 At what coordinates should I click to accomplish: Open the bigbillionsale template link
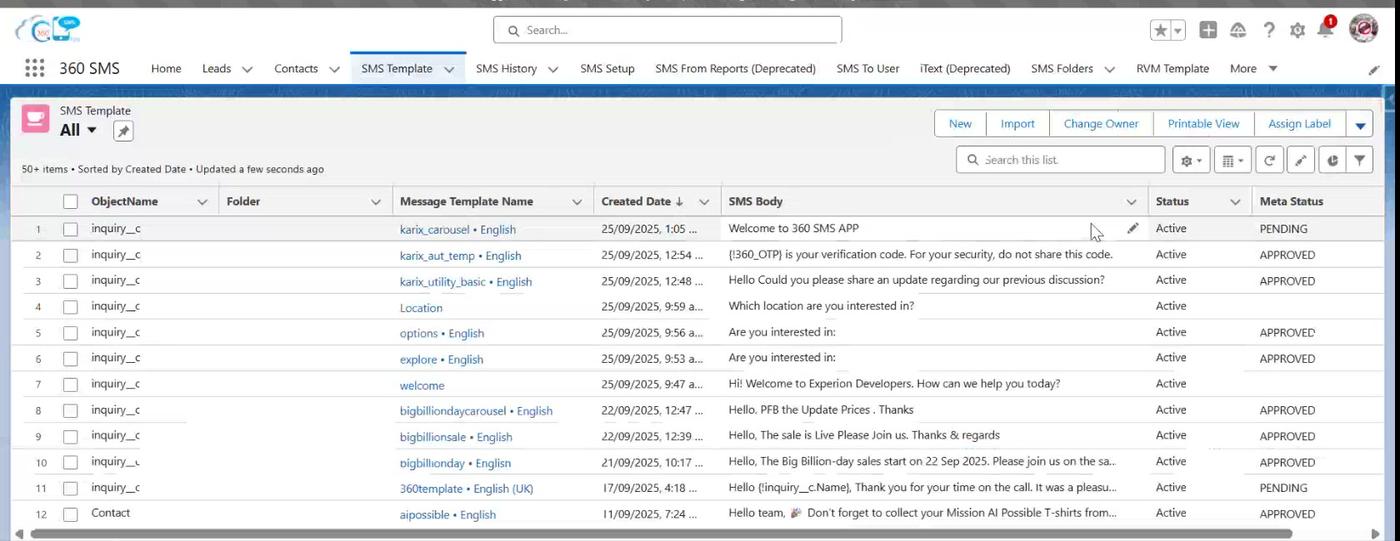(456, 437)
